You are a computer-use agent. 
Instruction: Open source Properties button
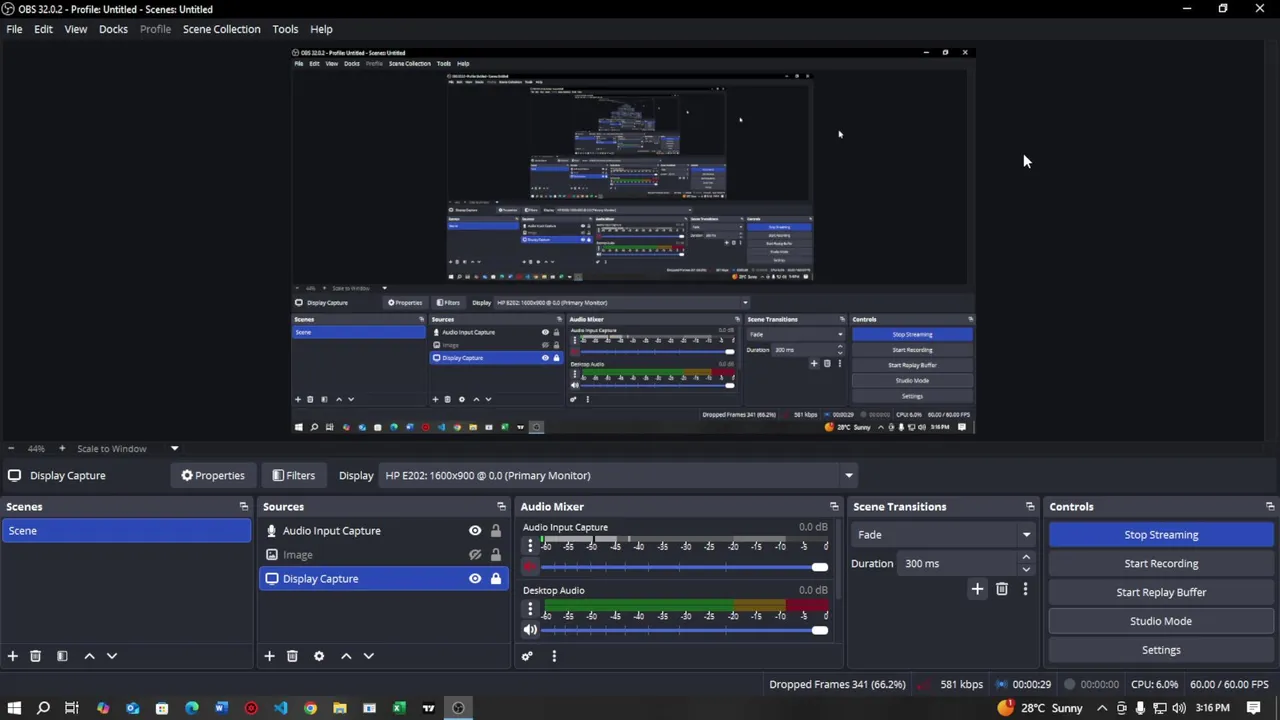212,475
